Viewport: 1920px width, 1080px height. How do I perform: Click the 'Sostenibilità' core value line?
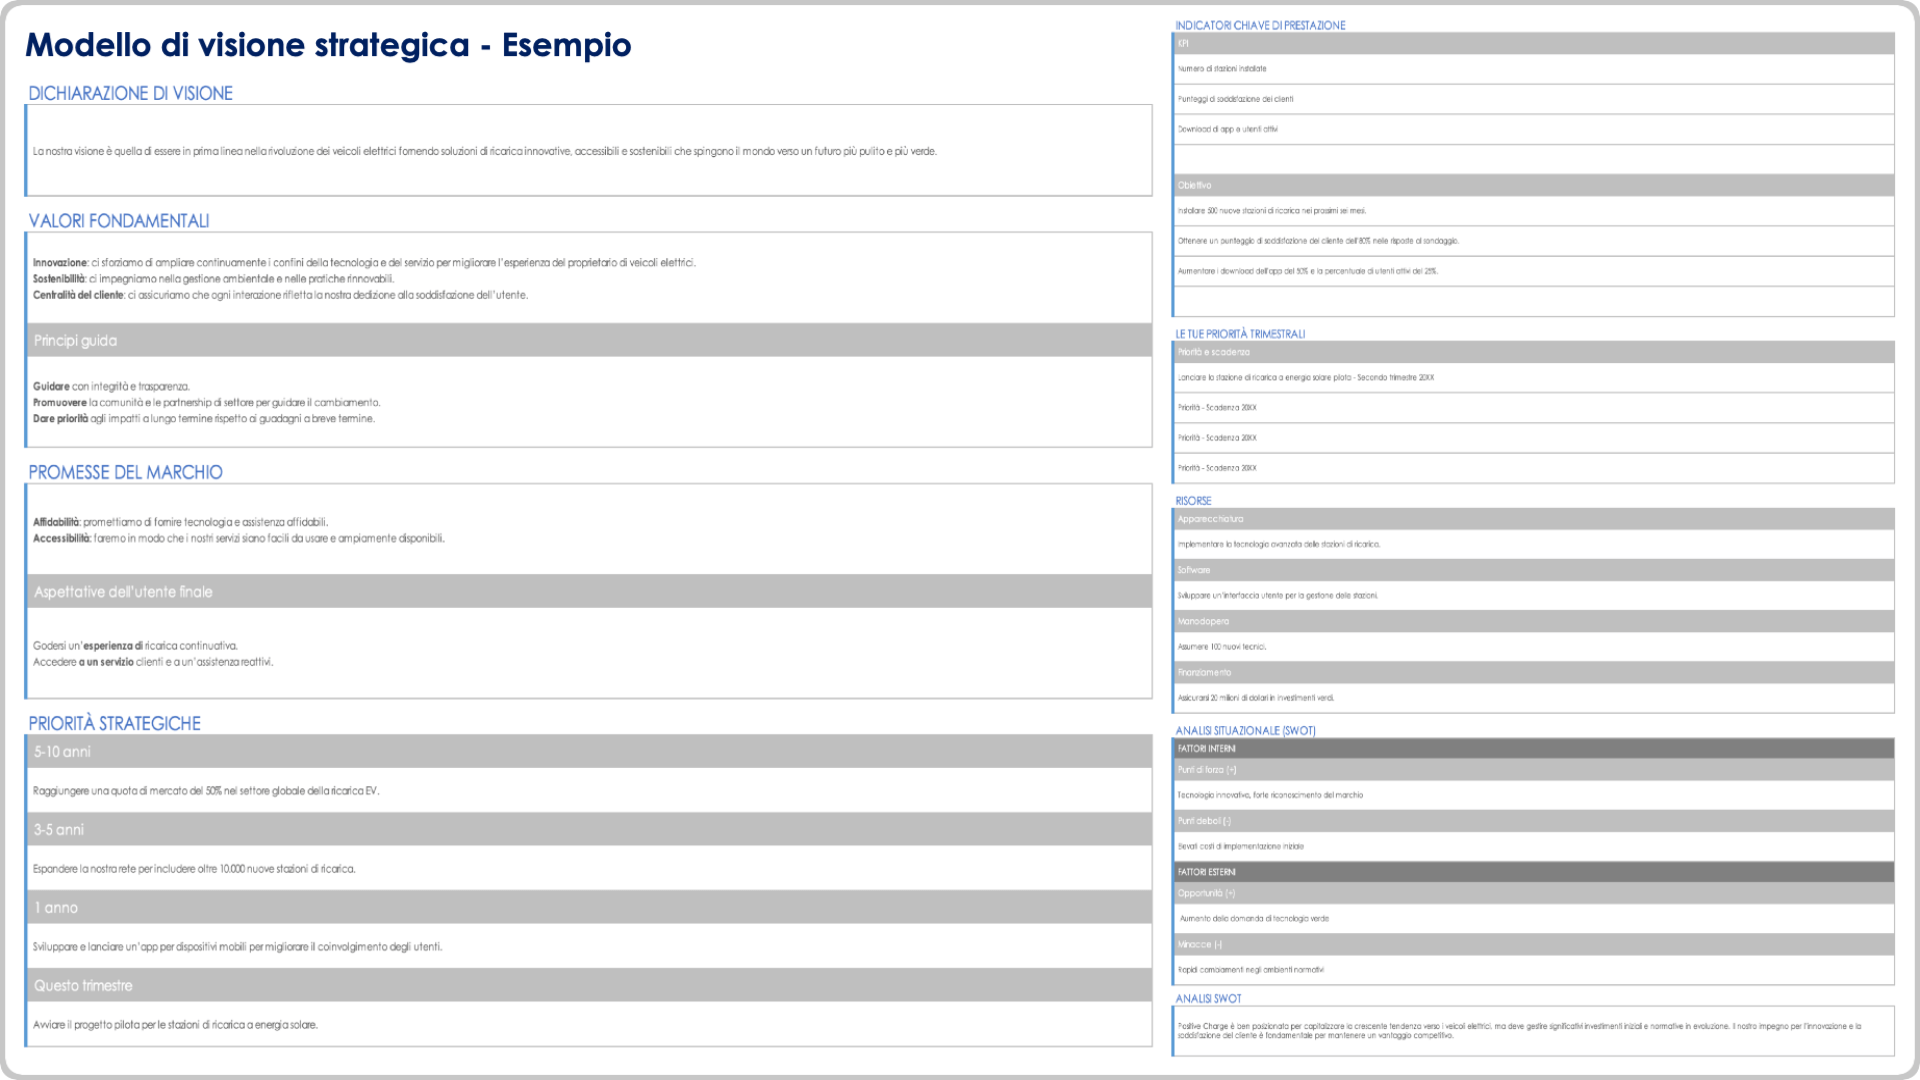[213, 279]
